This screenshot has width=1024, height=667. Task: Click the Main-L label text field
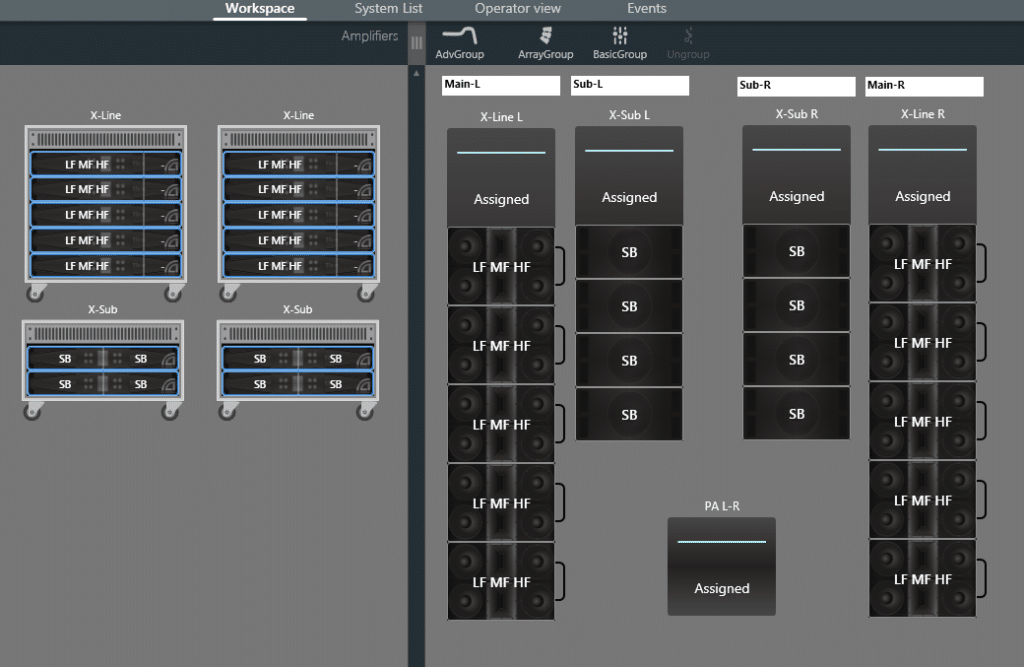(x=500, y=86)
